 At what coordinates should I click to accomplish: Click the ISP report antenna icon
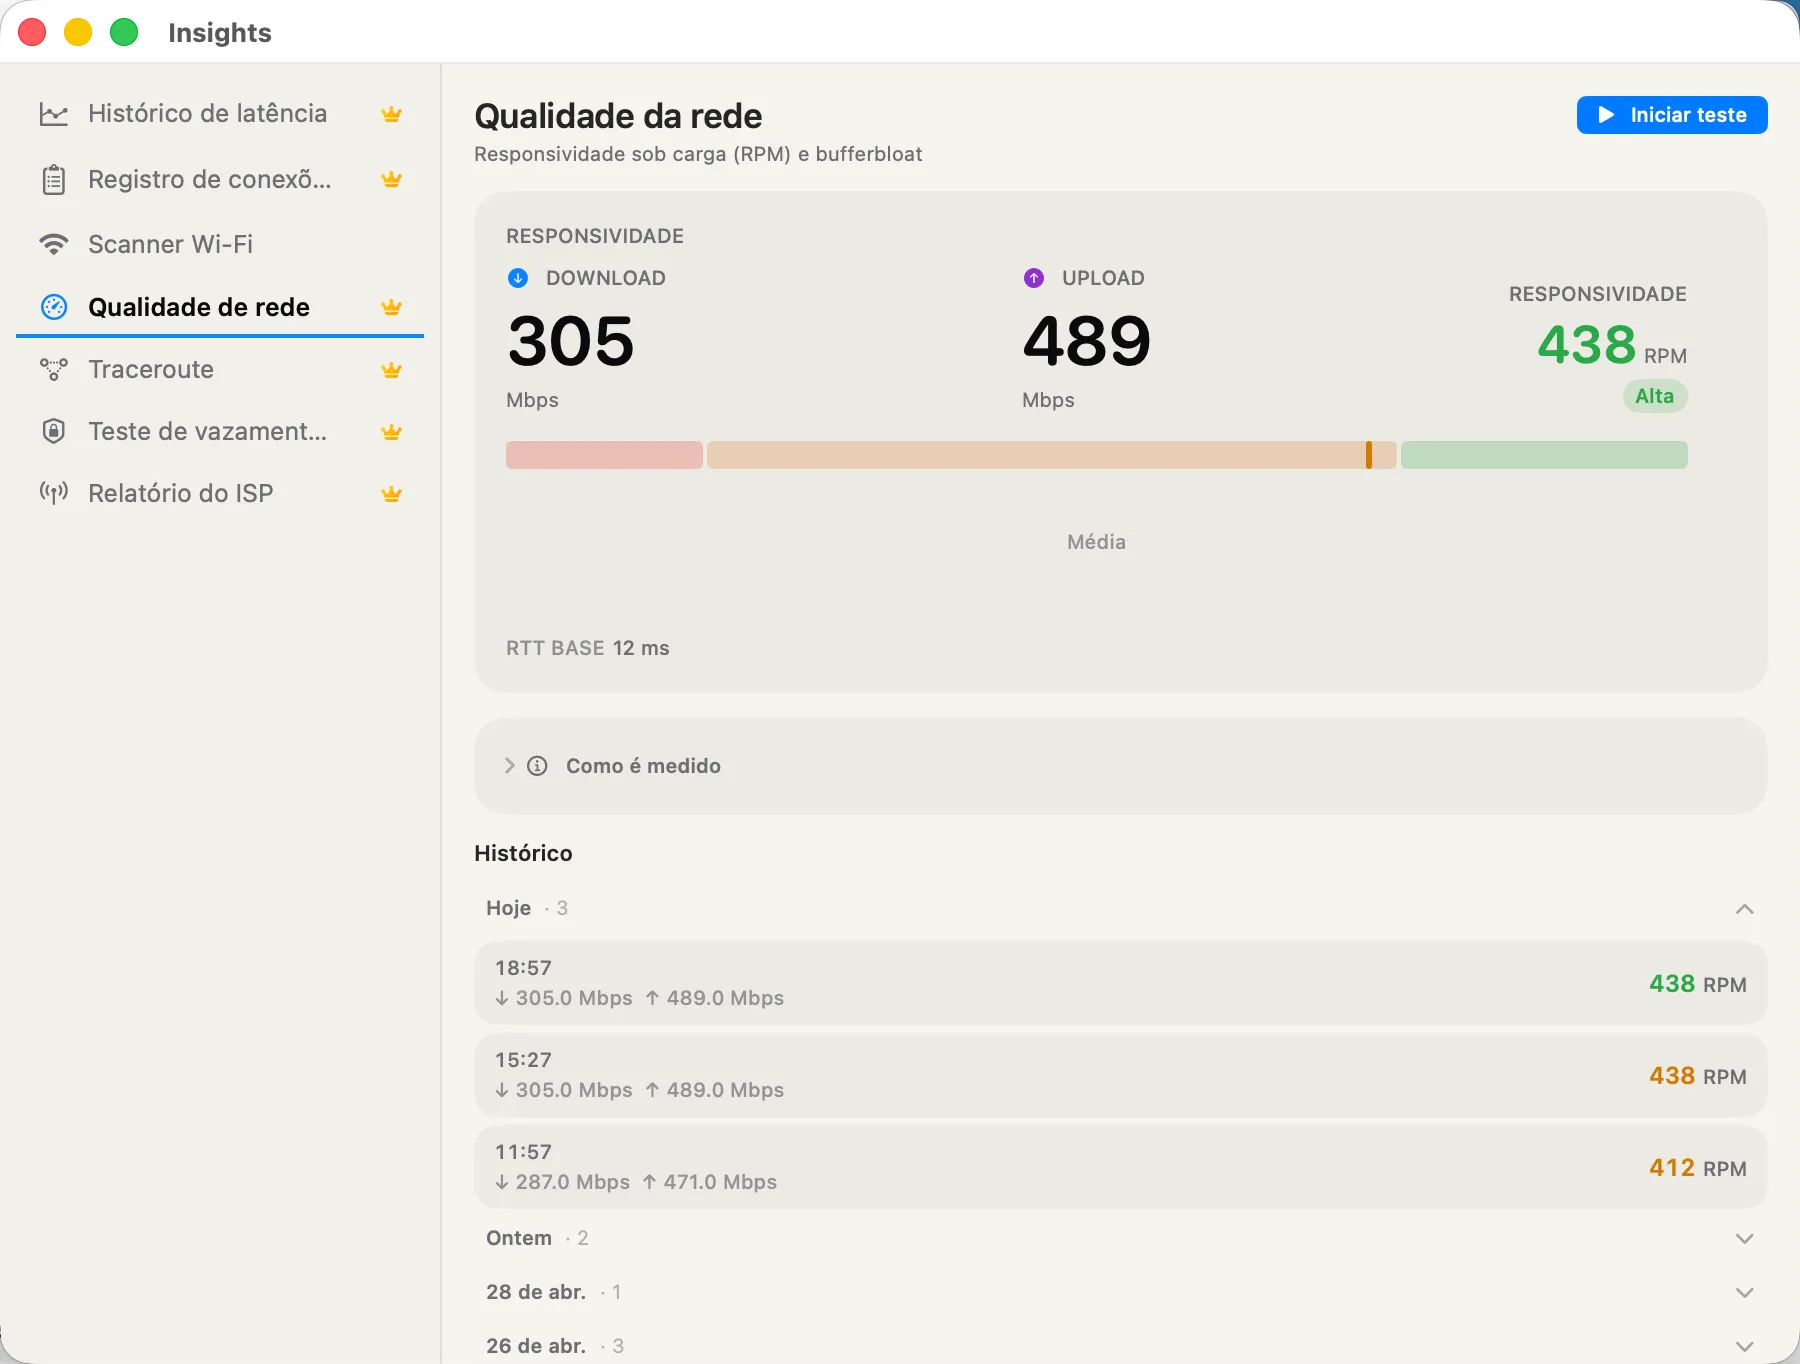53,493
